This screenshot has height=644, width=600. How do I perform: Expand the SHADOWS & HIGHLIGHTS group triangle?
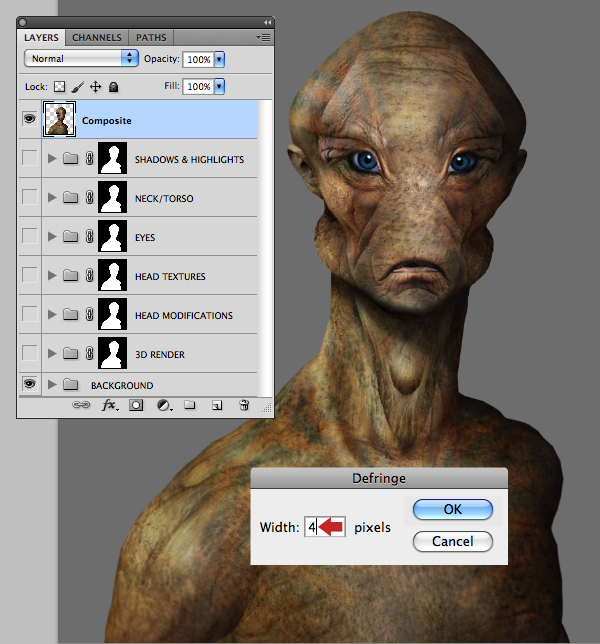(x=52, y=158)
